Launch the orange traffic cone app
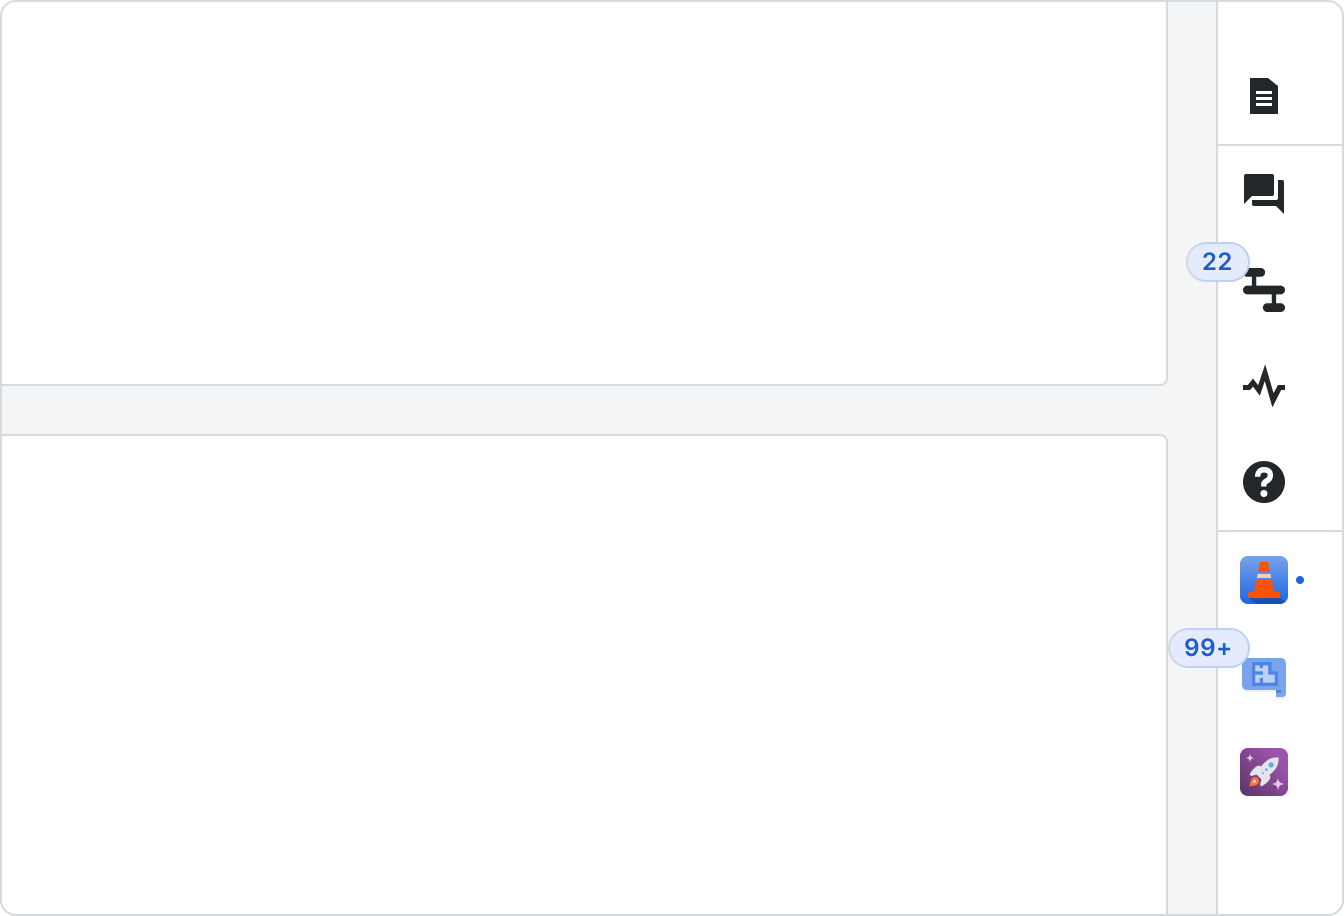The width and height of the screenshot is (1344, 916). click(1264, 580)
